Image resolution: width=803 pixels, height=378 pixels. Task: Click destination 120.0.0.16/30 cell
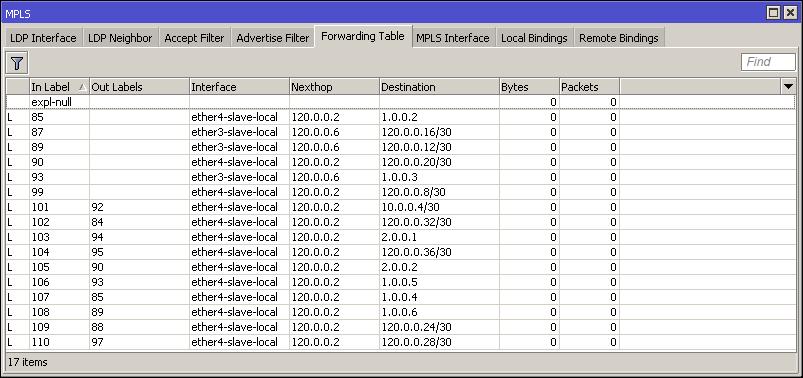point(439,132)
